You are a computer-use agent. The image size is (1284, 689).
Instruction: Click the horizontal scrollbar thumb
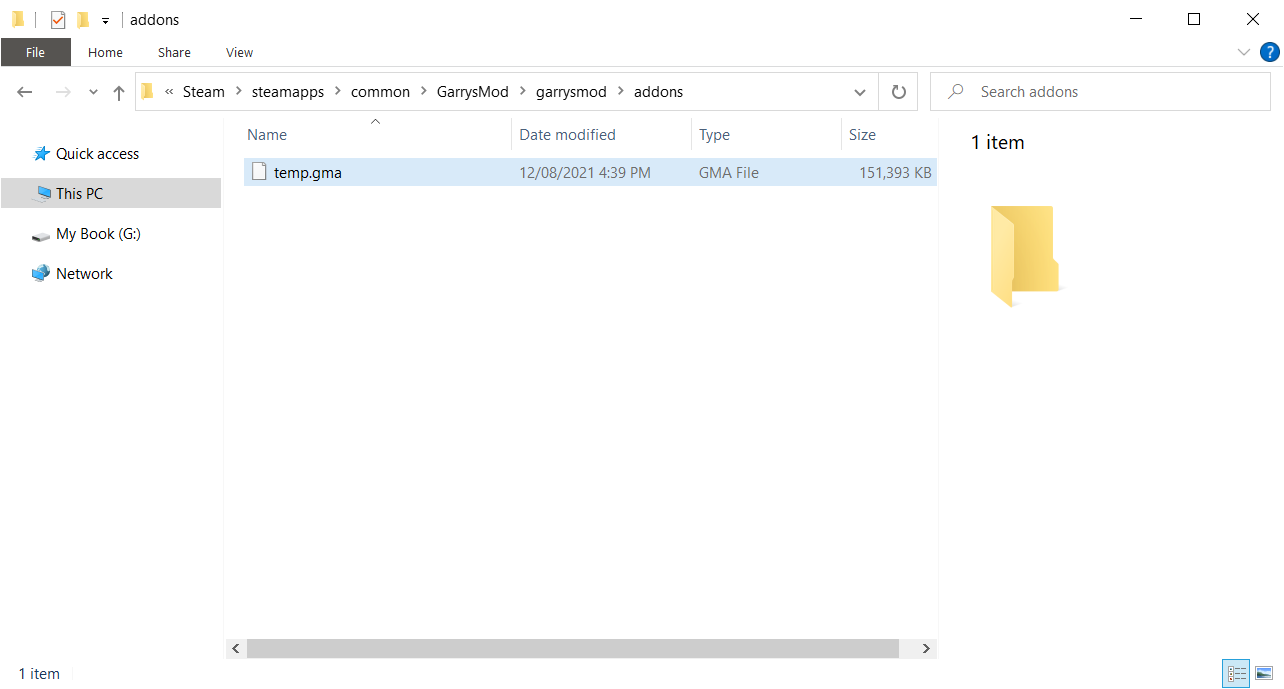573,649
